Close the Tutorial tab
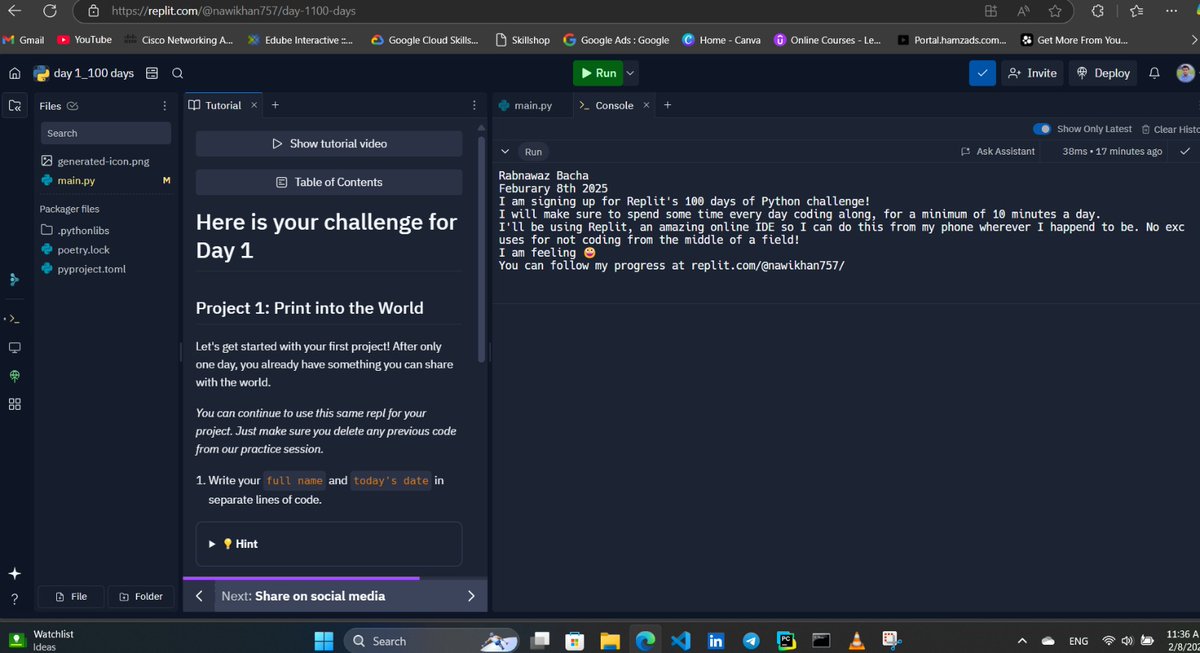Image resolution: width=1200 pixels, height=653 pixels. [254, 105]
